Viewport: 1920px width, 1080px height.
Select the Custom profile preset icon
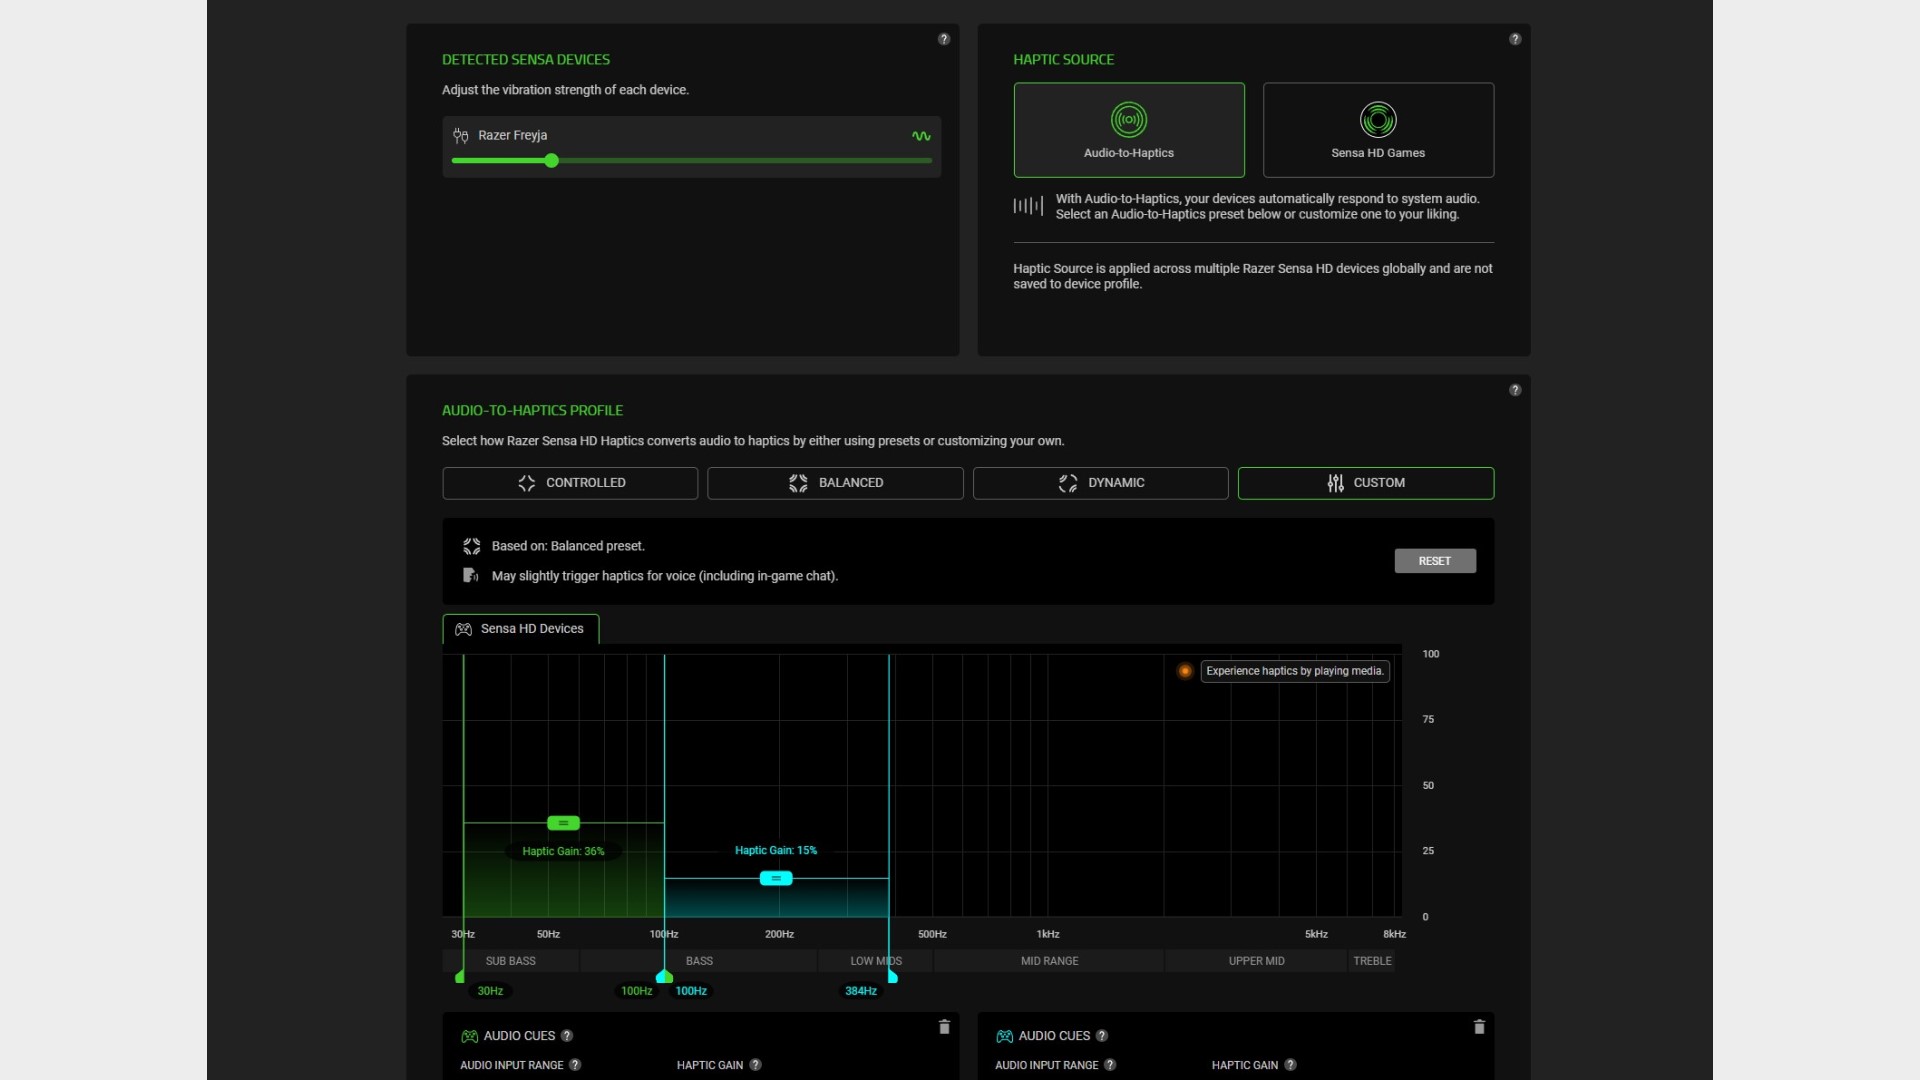click(1336, 481)
